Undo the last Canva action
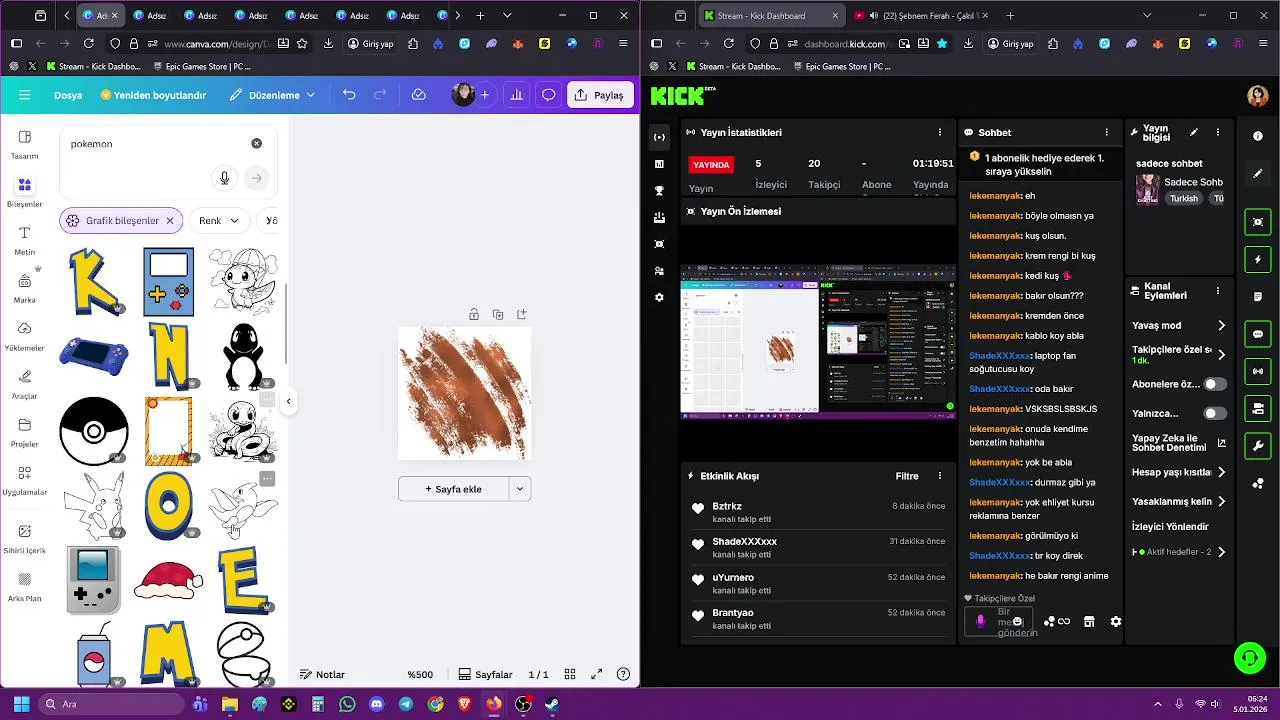Viewport: 1280px width, 720px height. click(x=349, y=95)
